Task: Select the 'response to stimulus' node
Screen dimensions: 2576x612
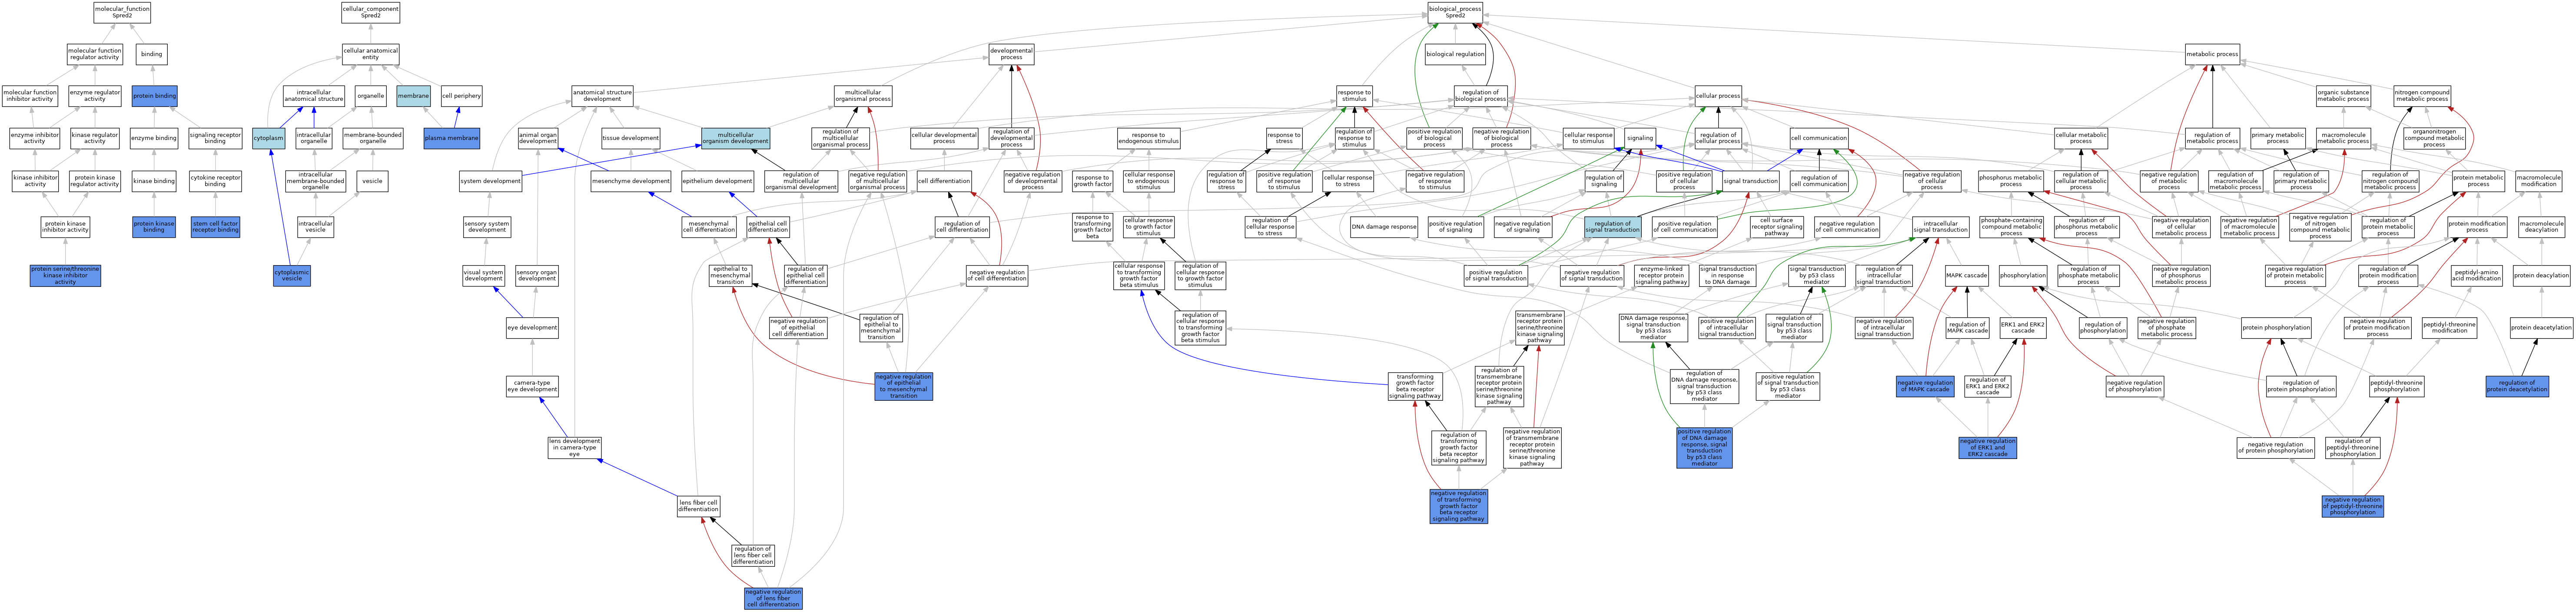Action: pyautogui.click(x=1354, y=96)
